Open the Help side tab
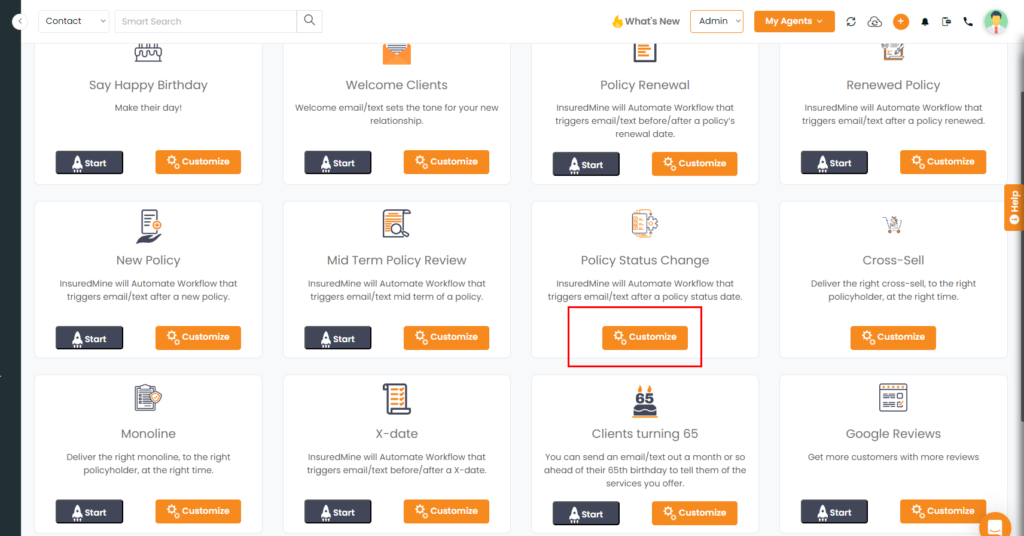This screenshot has width=1024, height=536. [1014, 208]
